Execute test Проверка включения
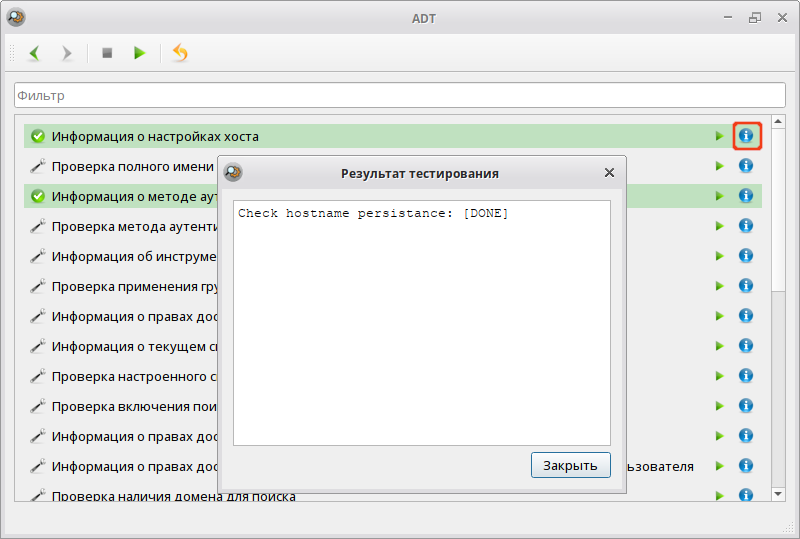Screen dimensions: 800x539 point(719,406)
